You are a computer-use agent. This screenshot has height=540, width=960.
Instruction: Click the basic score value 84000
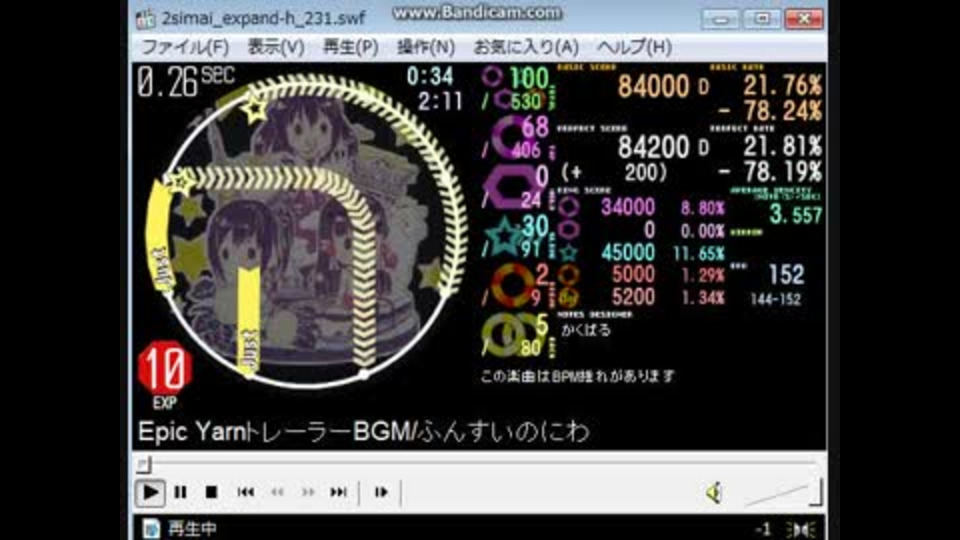point(653,86)
